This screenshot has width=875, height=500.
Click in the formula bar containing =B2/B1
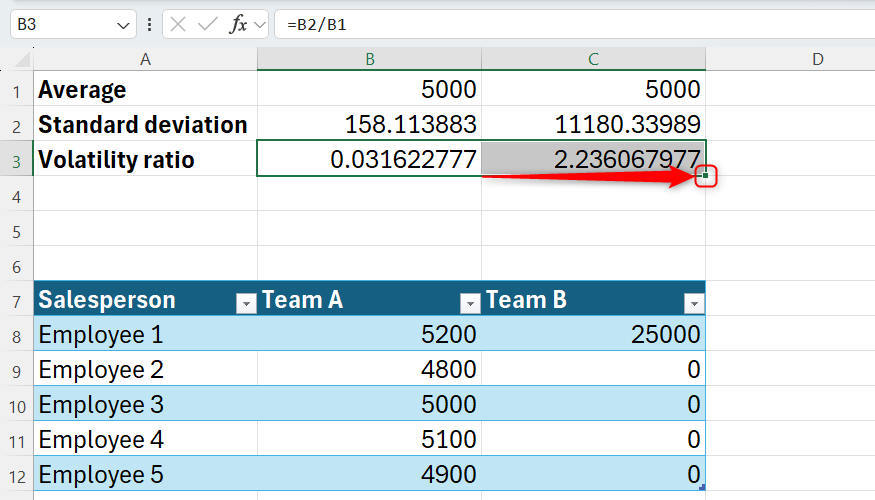point(570,25)
